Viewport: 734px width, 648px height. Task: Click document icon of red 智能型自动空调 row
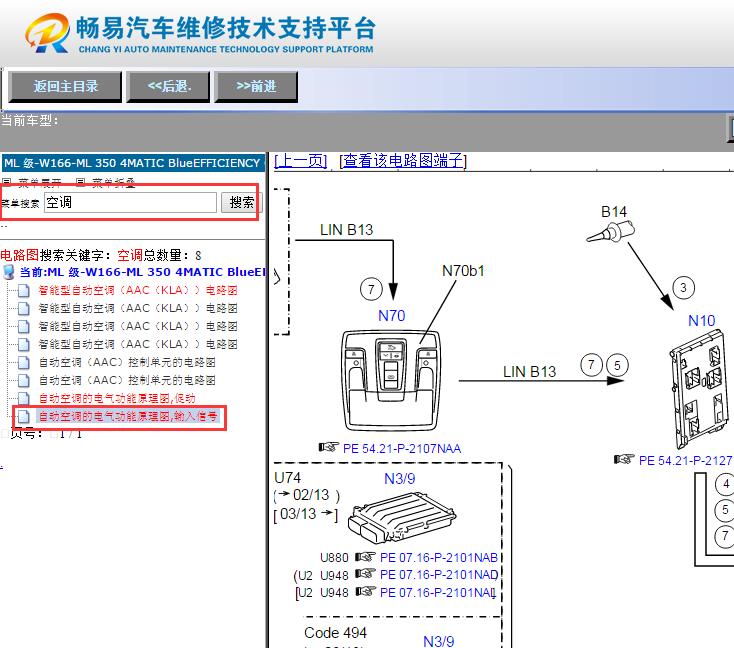(23, 290)
